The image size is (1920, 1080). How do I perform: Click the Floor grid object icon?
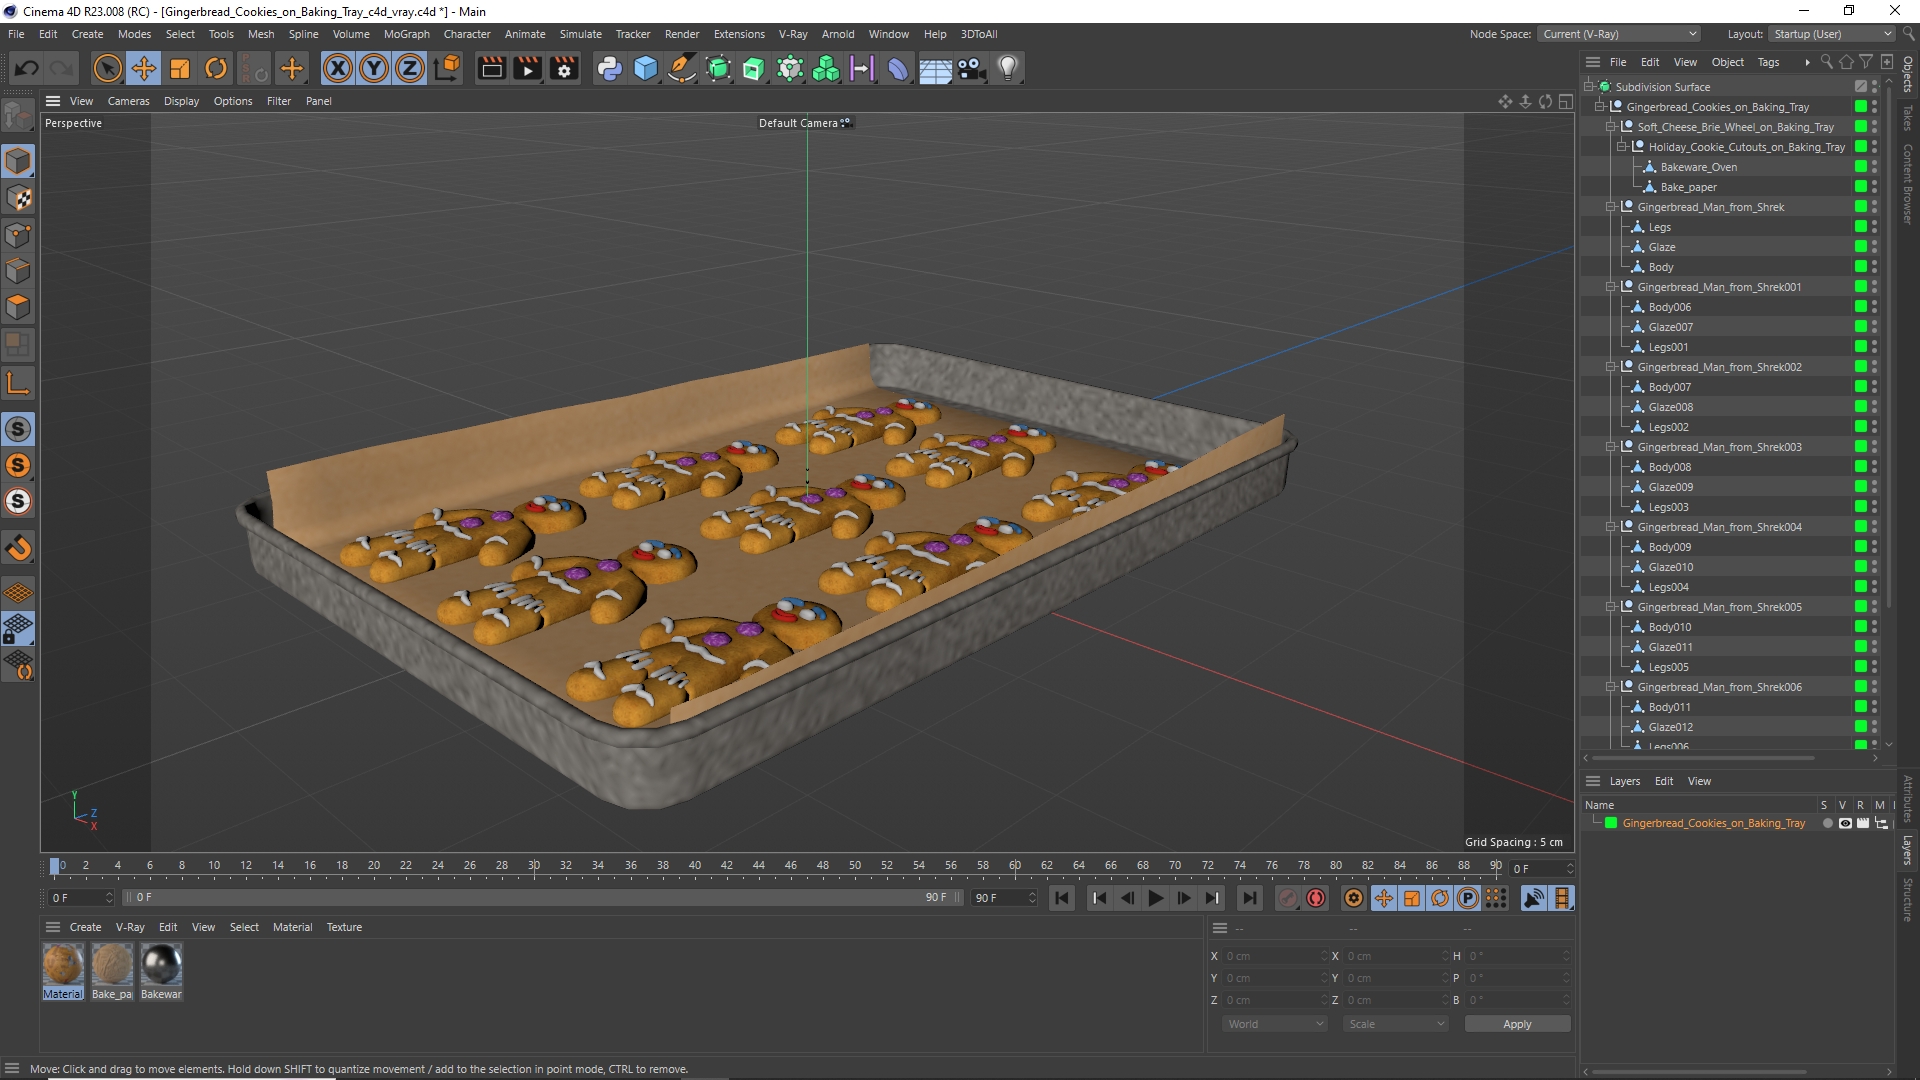pos(935,68)
